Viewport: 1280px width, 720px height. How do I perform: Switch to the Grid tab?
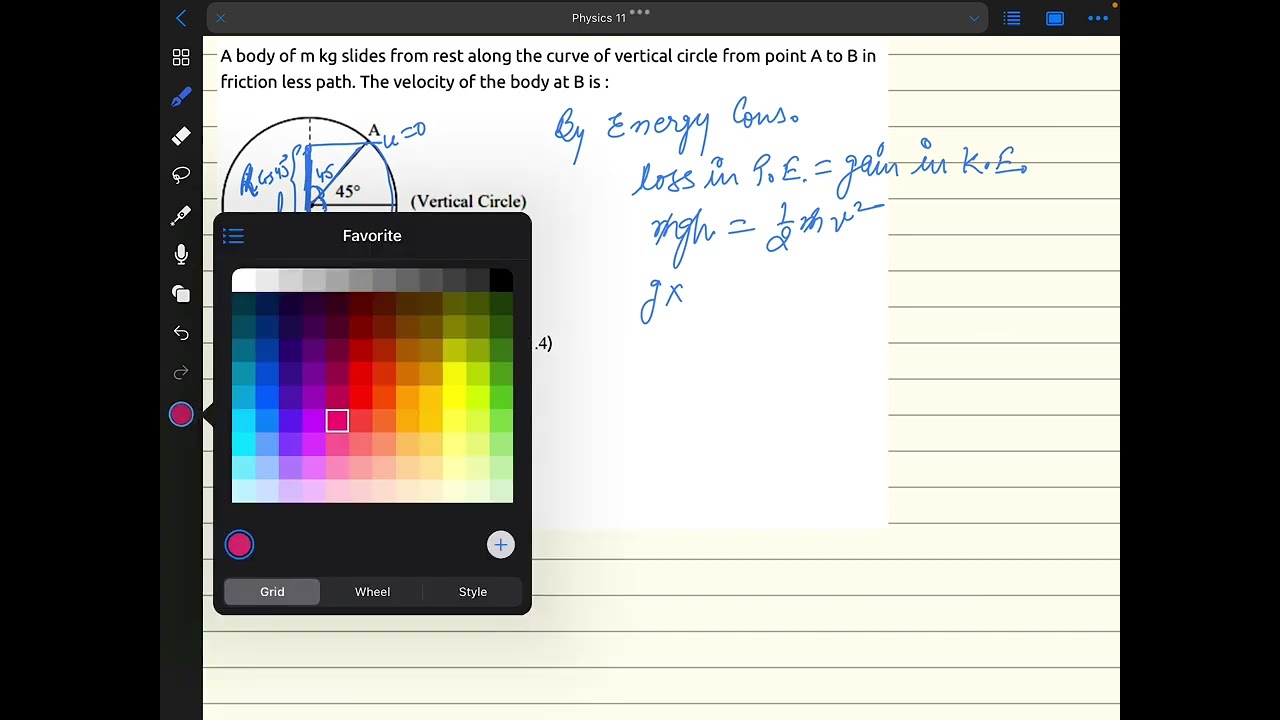tap(272, 592)
